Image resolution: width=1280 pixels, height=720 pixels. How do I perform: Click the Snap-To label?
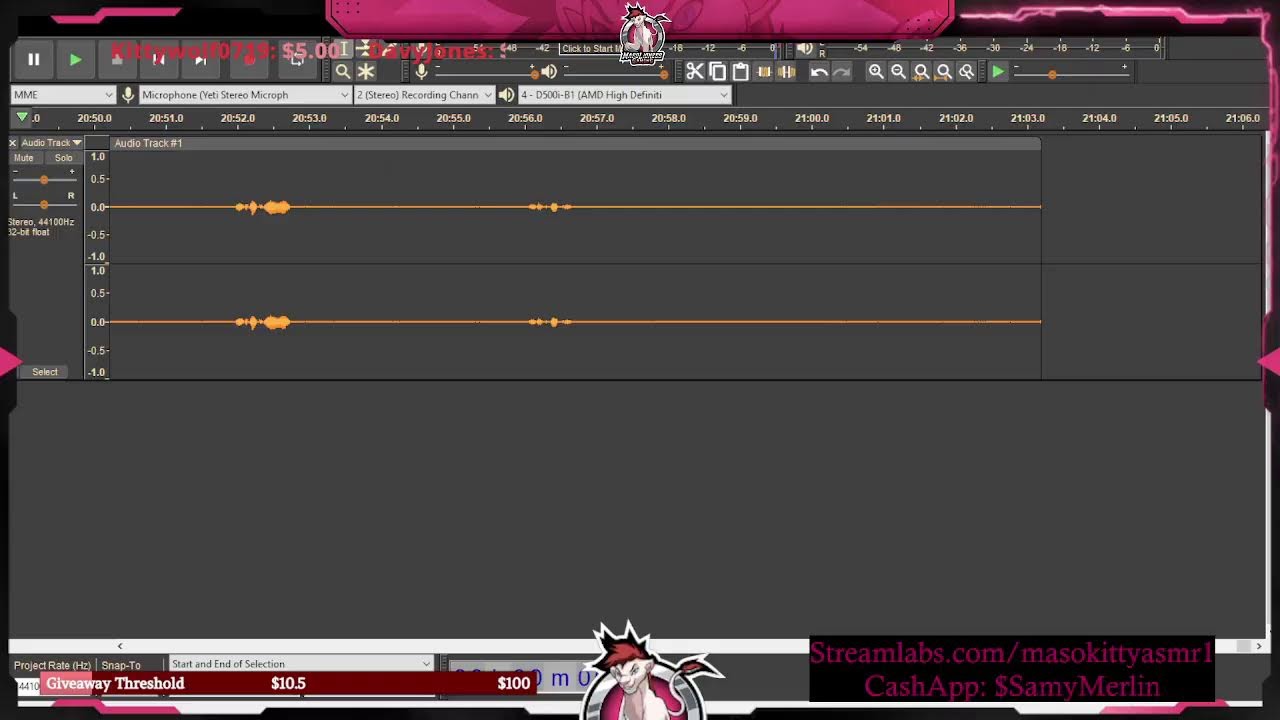pos(121,665)
